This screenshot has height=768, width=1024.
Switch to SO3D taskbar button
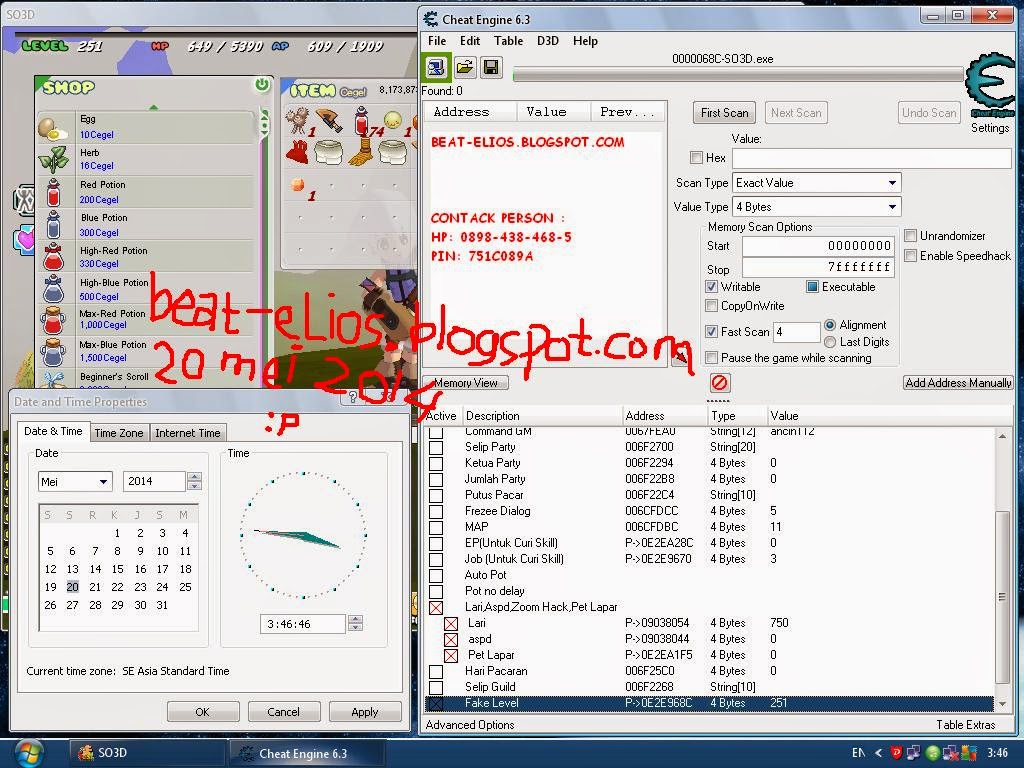tap(146, 753)
